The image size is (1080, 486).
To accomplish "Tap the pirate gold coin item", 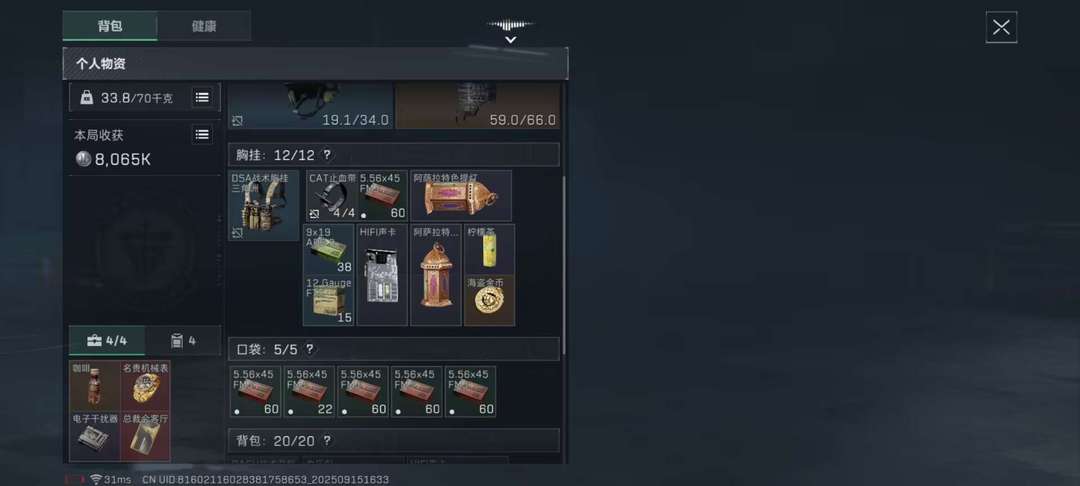I will (x=489, y=300).
